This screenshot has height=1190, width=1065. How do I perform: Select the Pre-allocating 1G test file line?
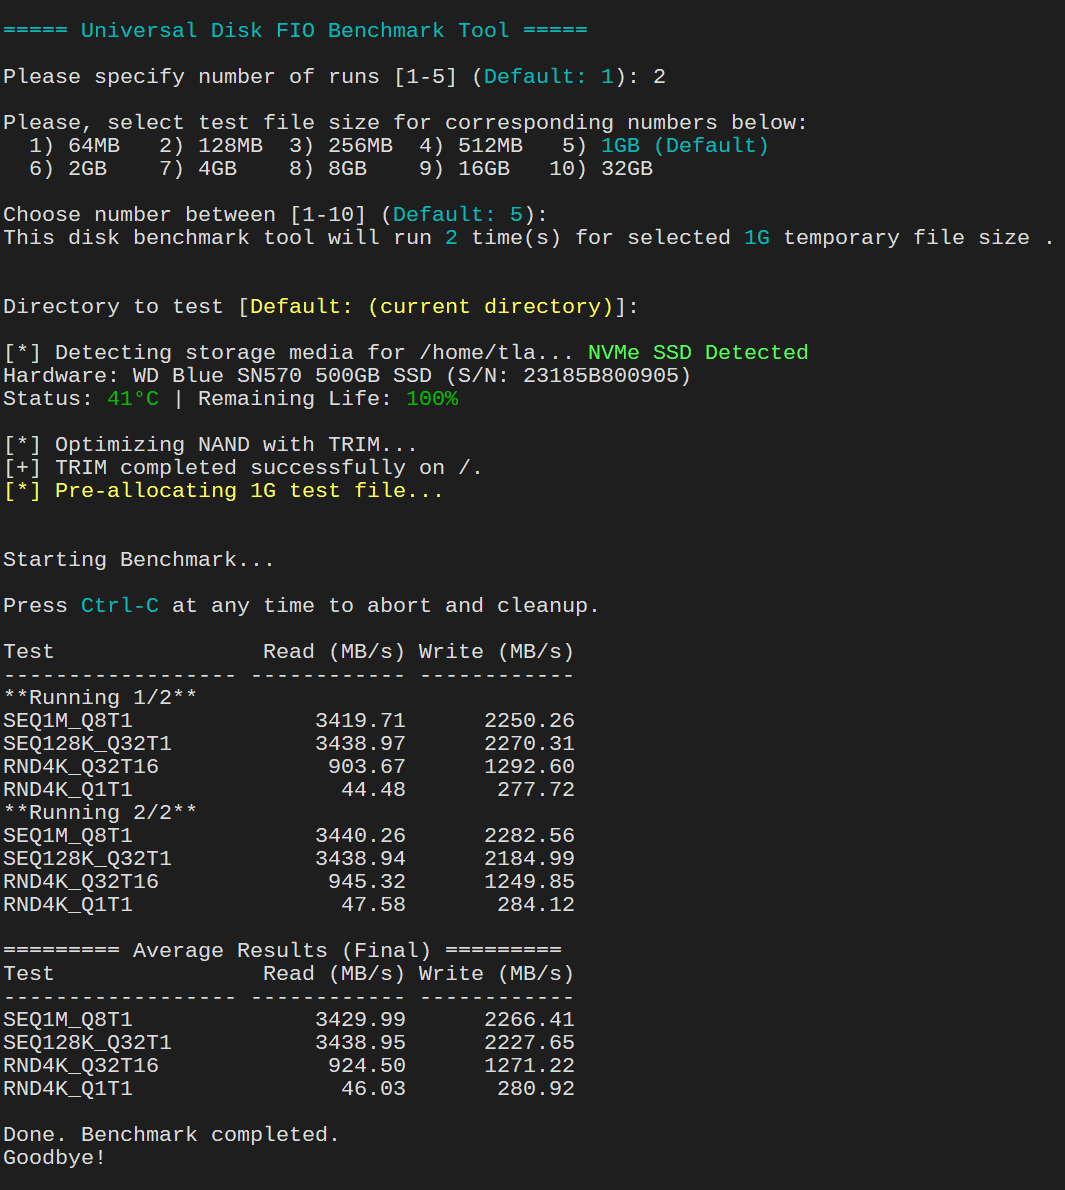pos(224,490)
